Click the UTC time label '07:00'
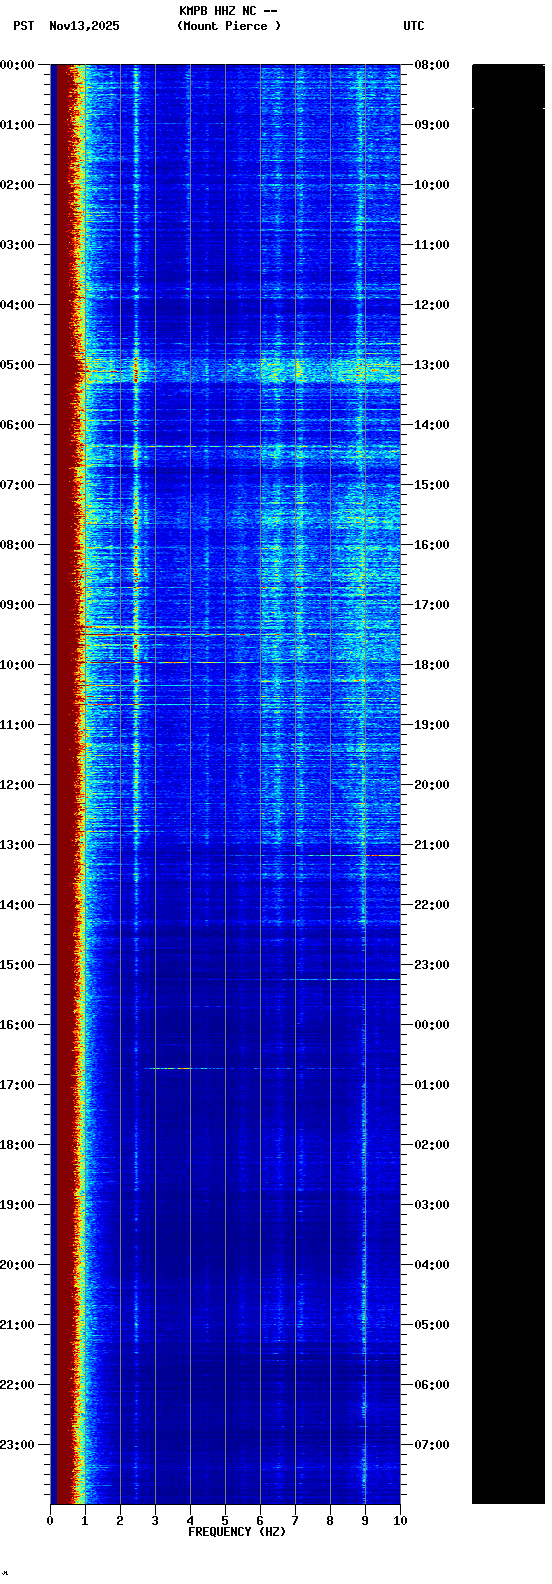This screenshot has width=552, height=1584. [432, 1445]
